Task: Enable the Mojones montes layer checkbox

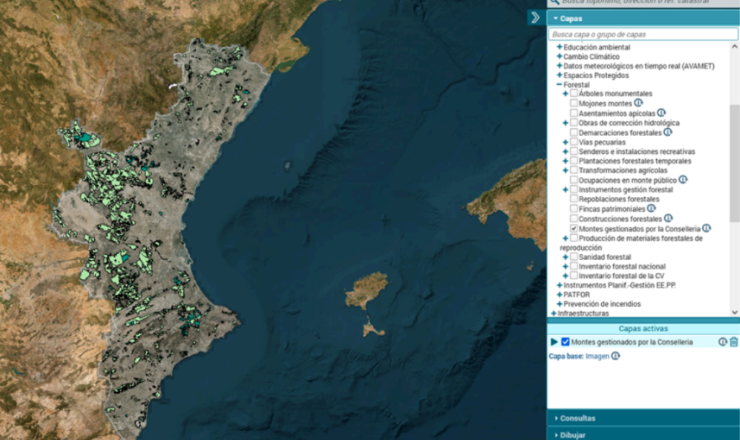Action: pos(574,103)
